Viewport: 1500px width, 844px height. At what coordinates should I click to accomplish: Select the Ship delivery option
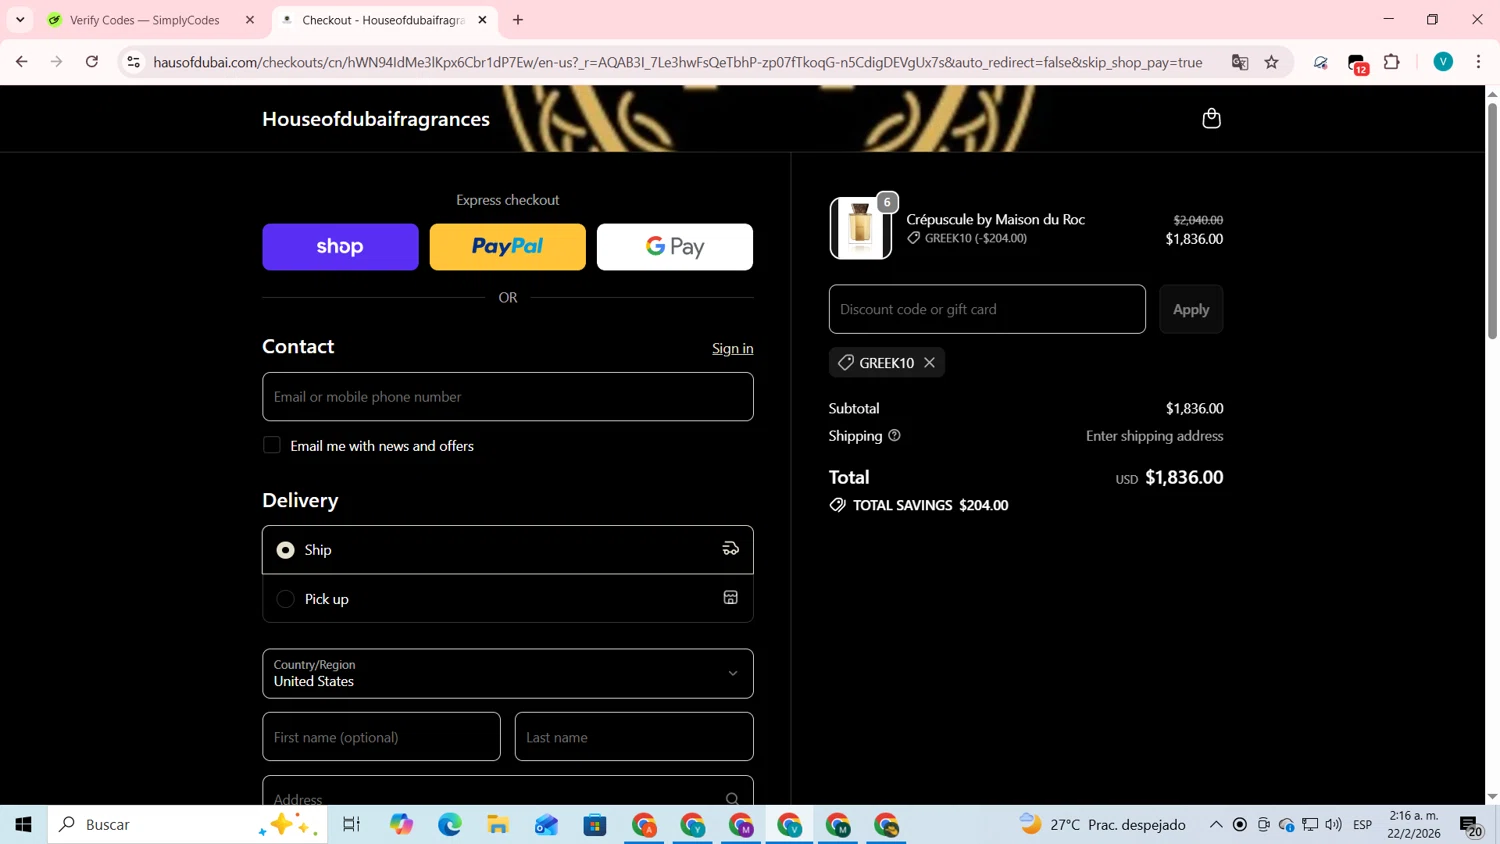click(x=508, y=550)
